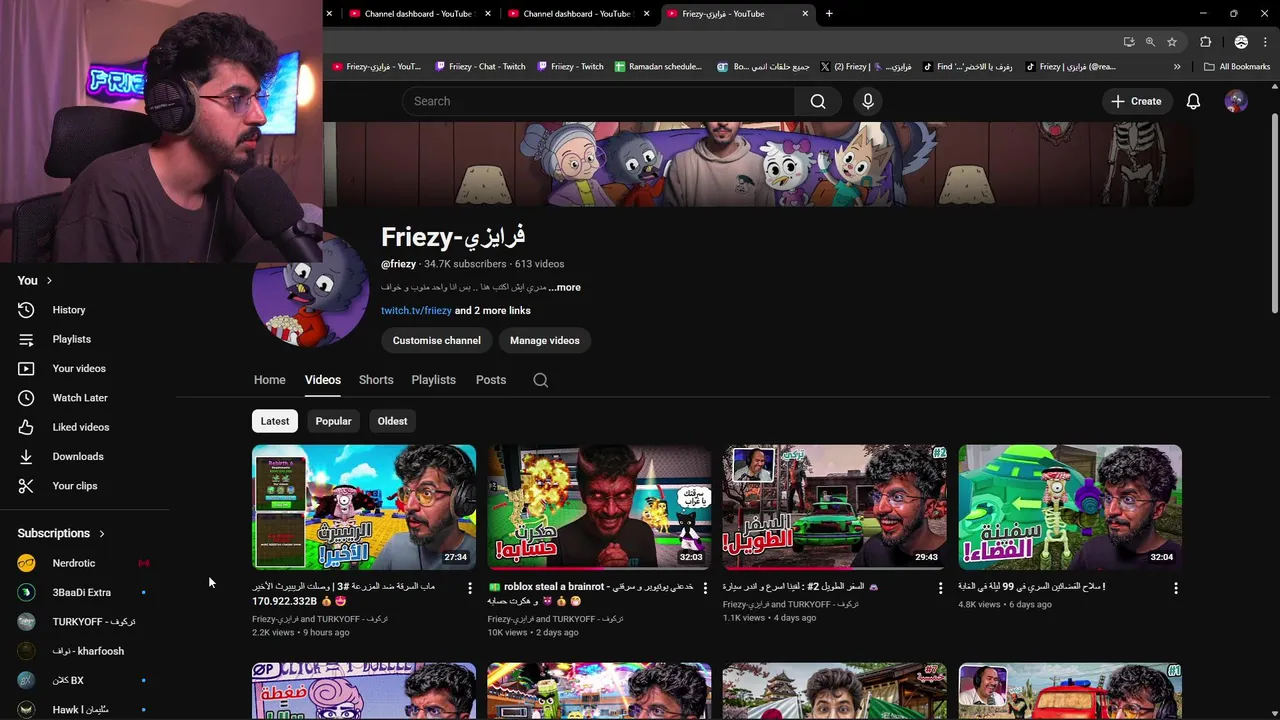Open the 27:34 video thumbnail
The width and height of the screenshot is (1280, 720).
click(x=364, y=507)
